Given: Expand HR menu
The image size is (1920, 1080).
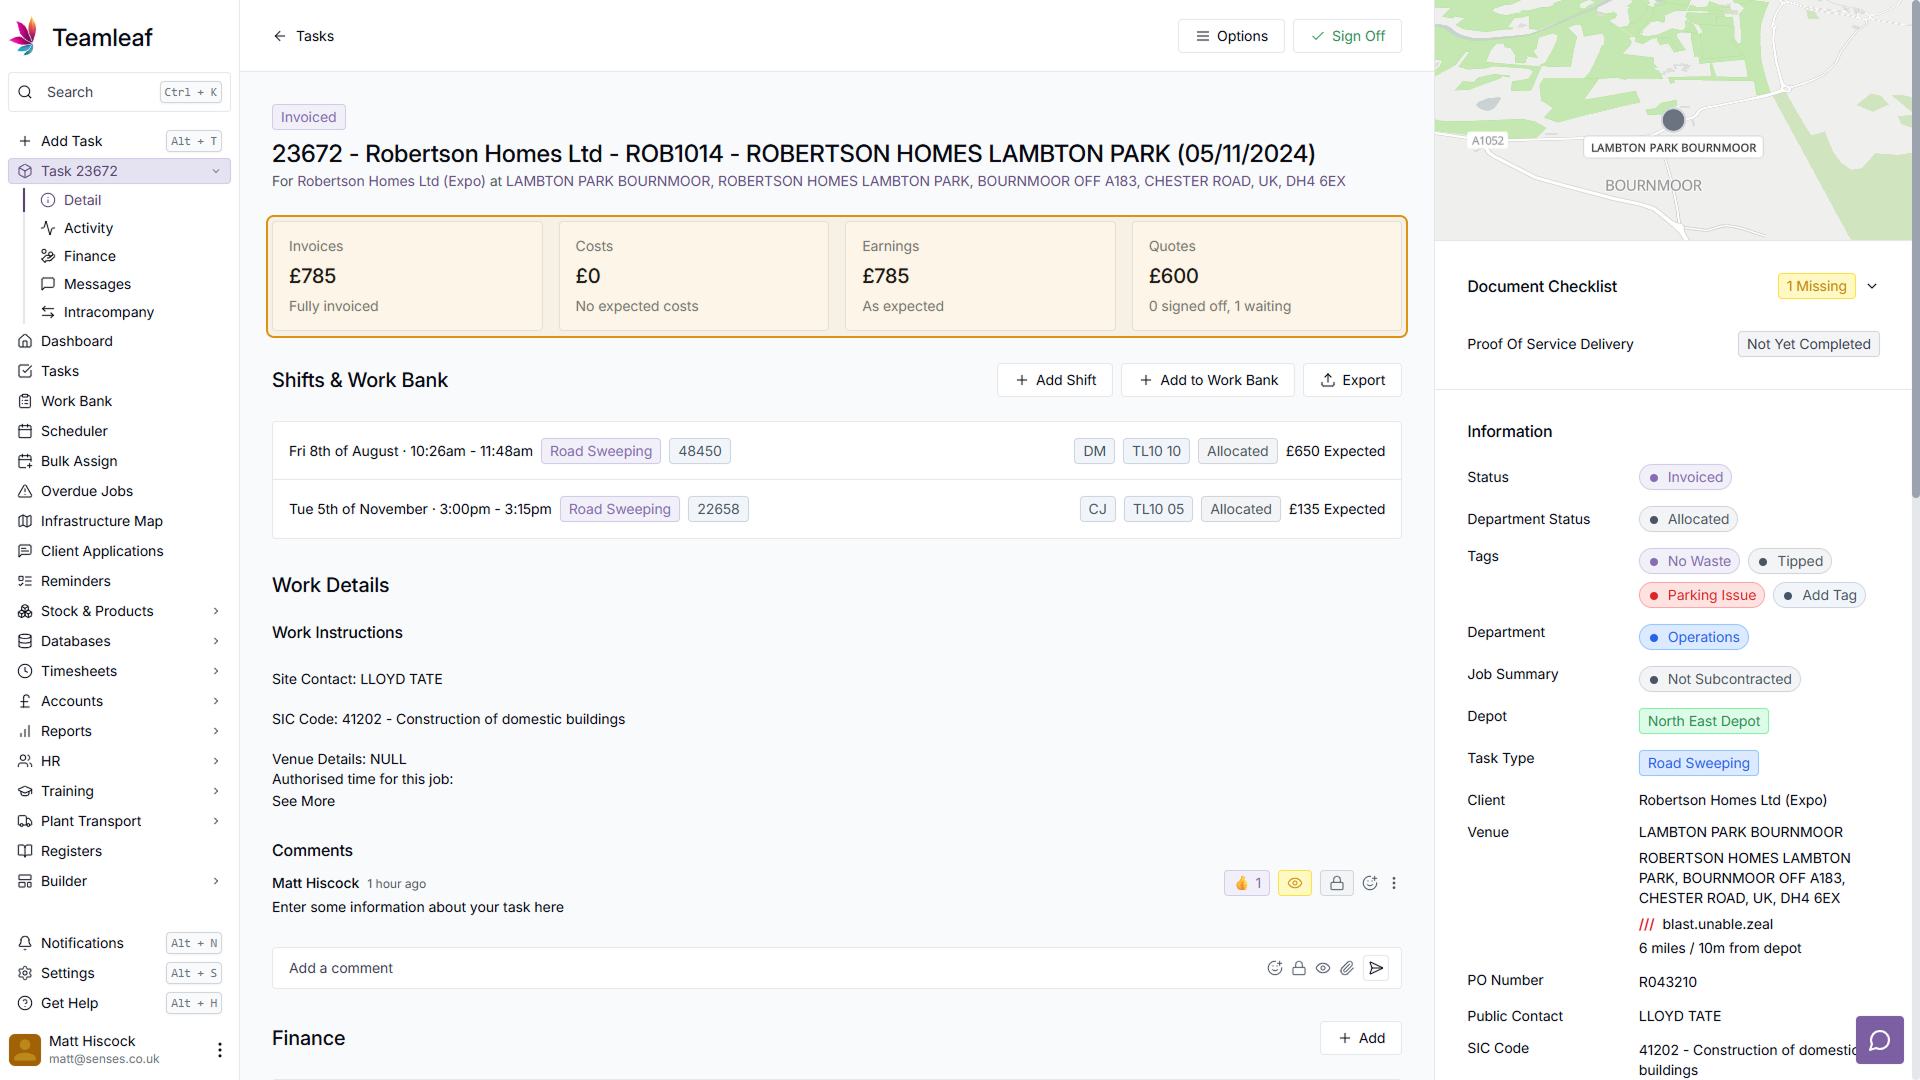Looking at the screenshot, I should pyautogui.click(x=216, y=761).
